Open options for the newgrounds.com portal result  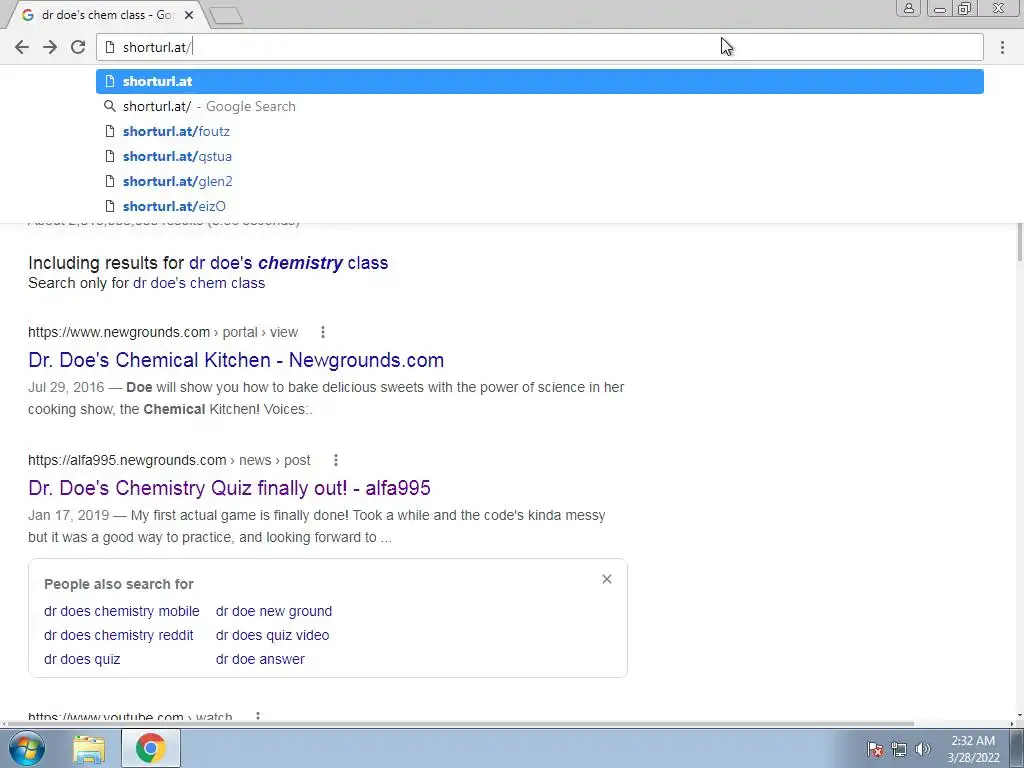pyautogui.click(x=323, y=332)
